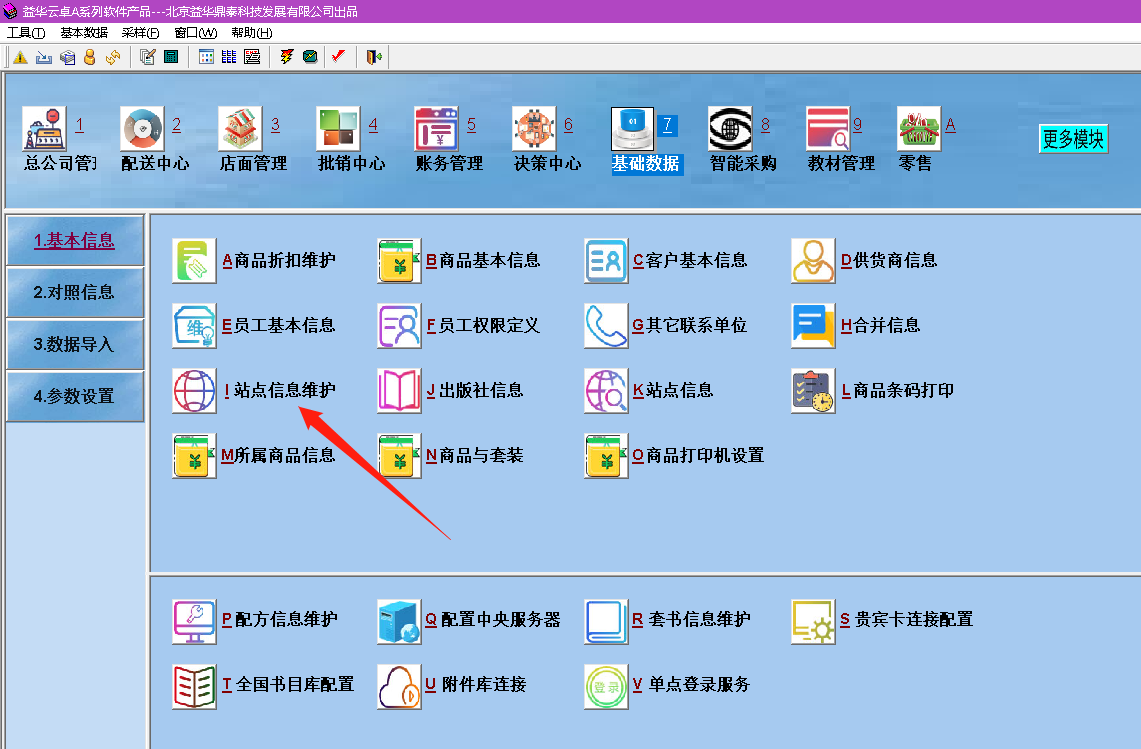Select 2.对照信息 side tab
This screenshot has height=749, width=1141.
75,293
